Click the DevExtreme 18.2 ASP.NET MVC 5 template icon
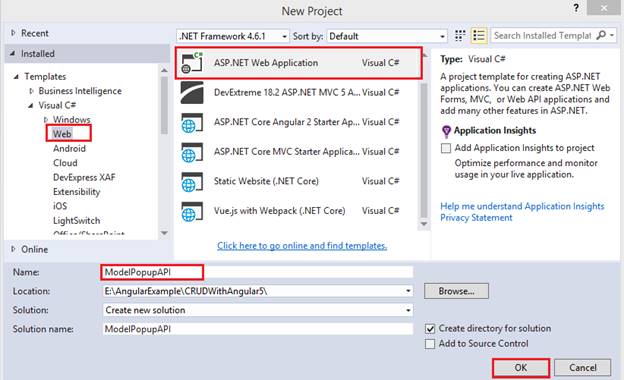The image size is (624, 380). click(192, 92)
